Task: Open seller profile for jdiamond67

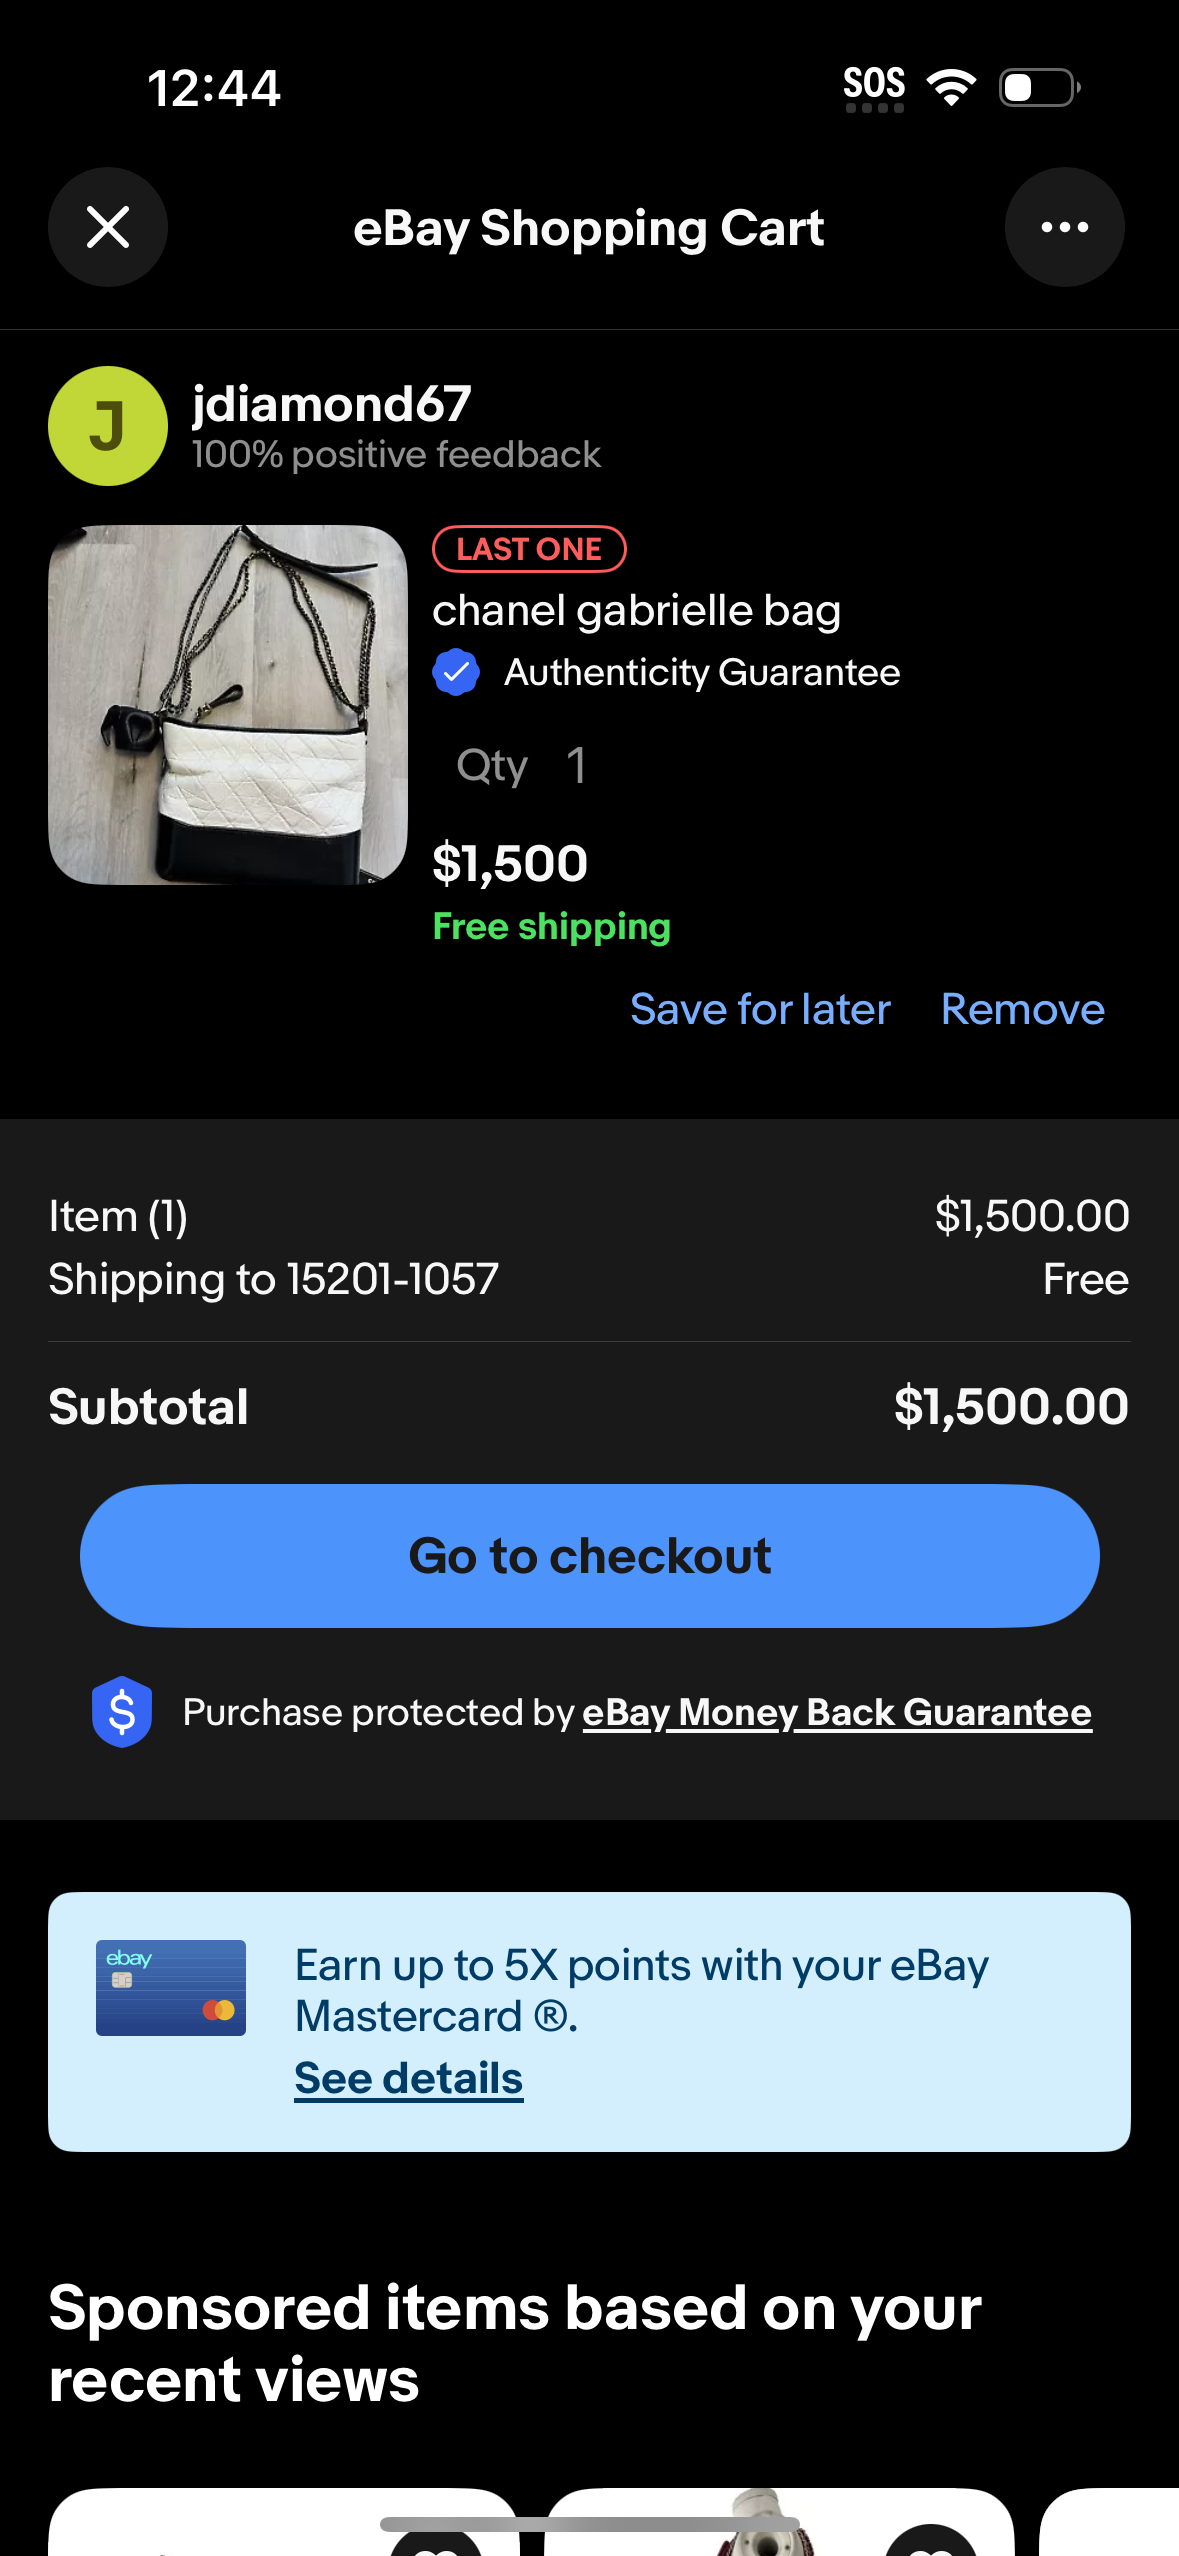Action: [x=330, y=405]
